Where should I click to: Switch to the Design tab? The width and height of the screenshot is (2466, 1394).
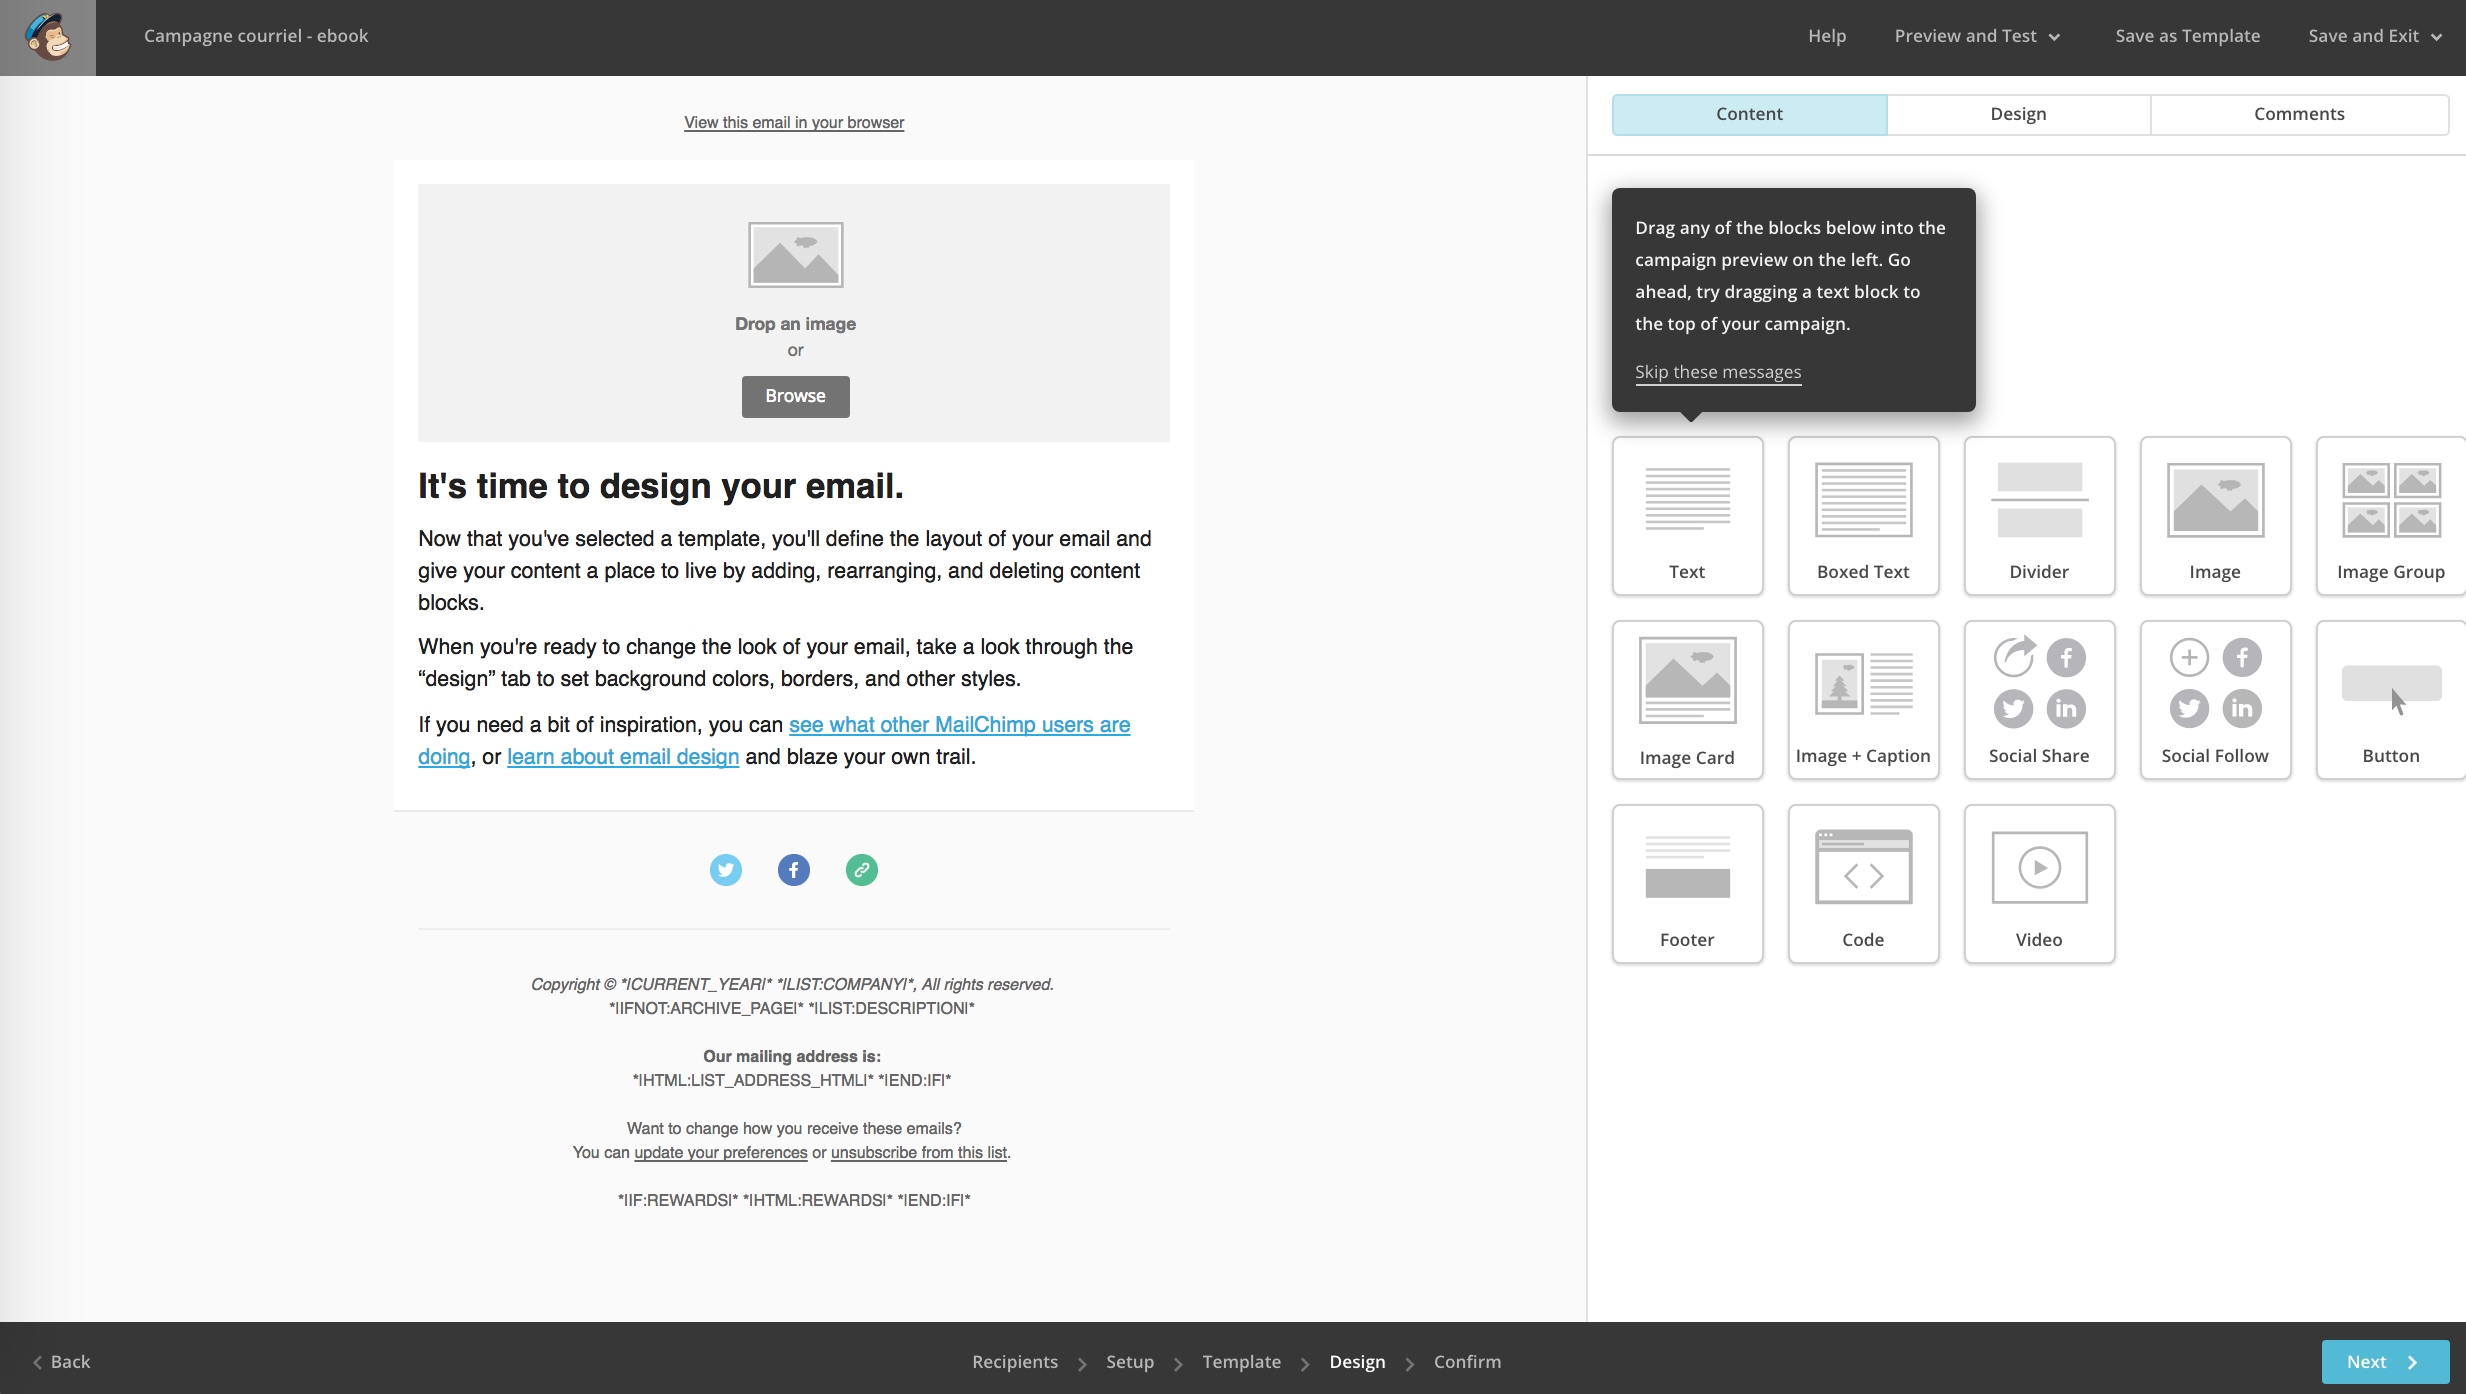pos(2018,114)
